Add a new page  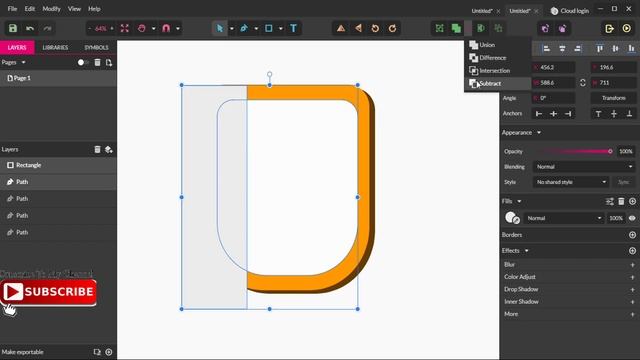tap(109, 62)
